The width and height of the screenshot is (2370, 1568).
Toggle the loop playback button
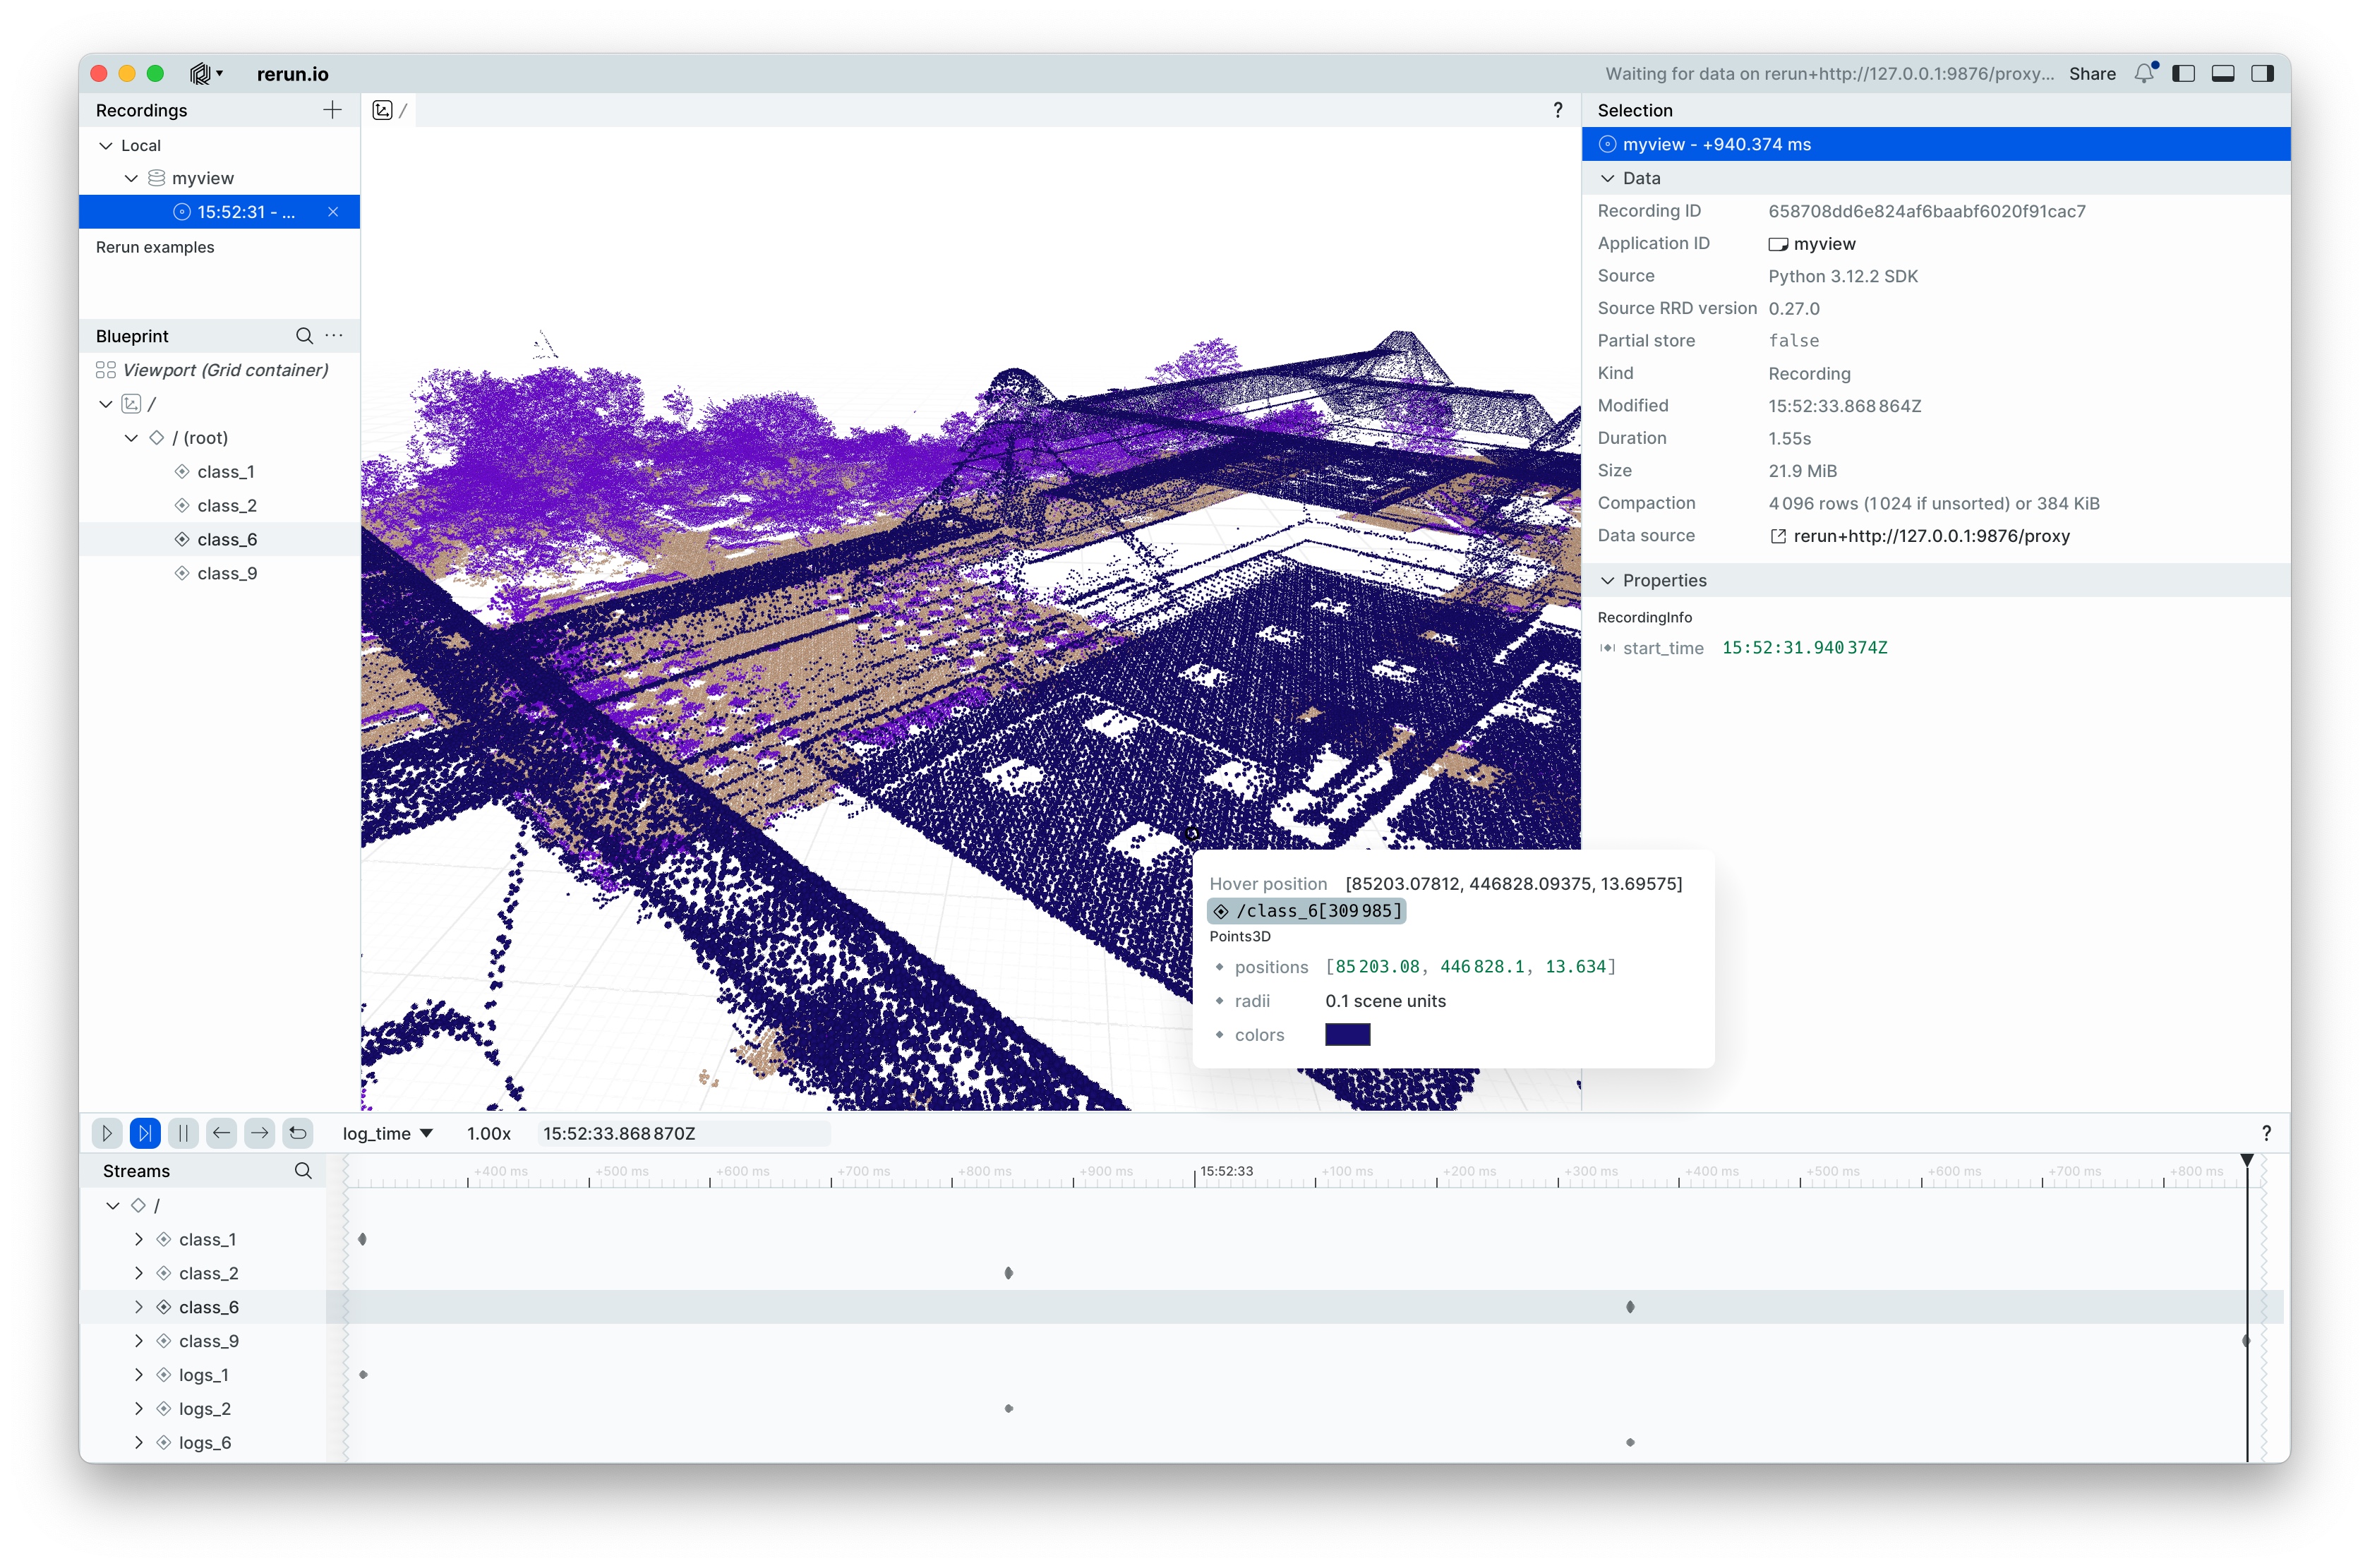[x=298, y=1133]
